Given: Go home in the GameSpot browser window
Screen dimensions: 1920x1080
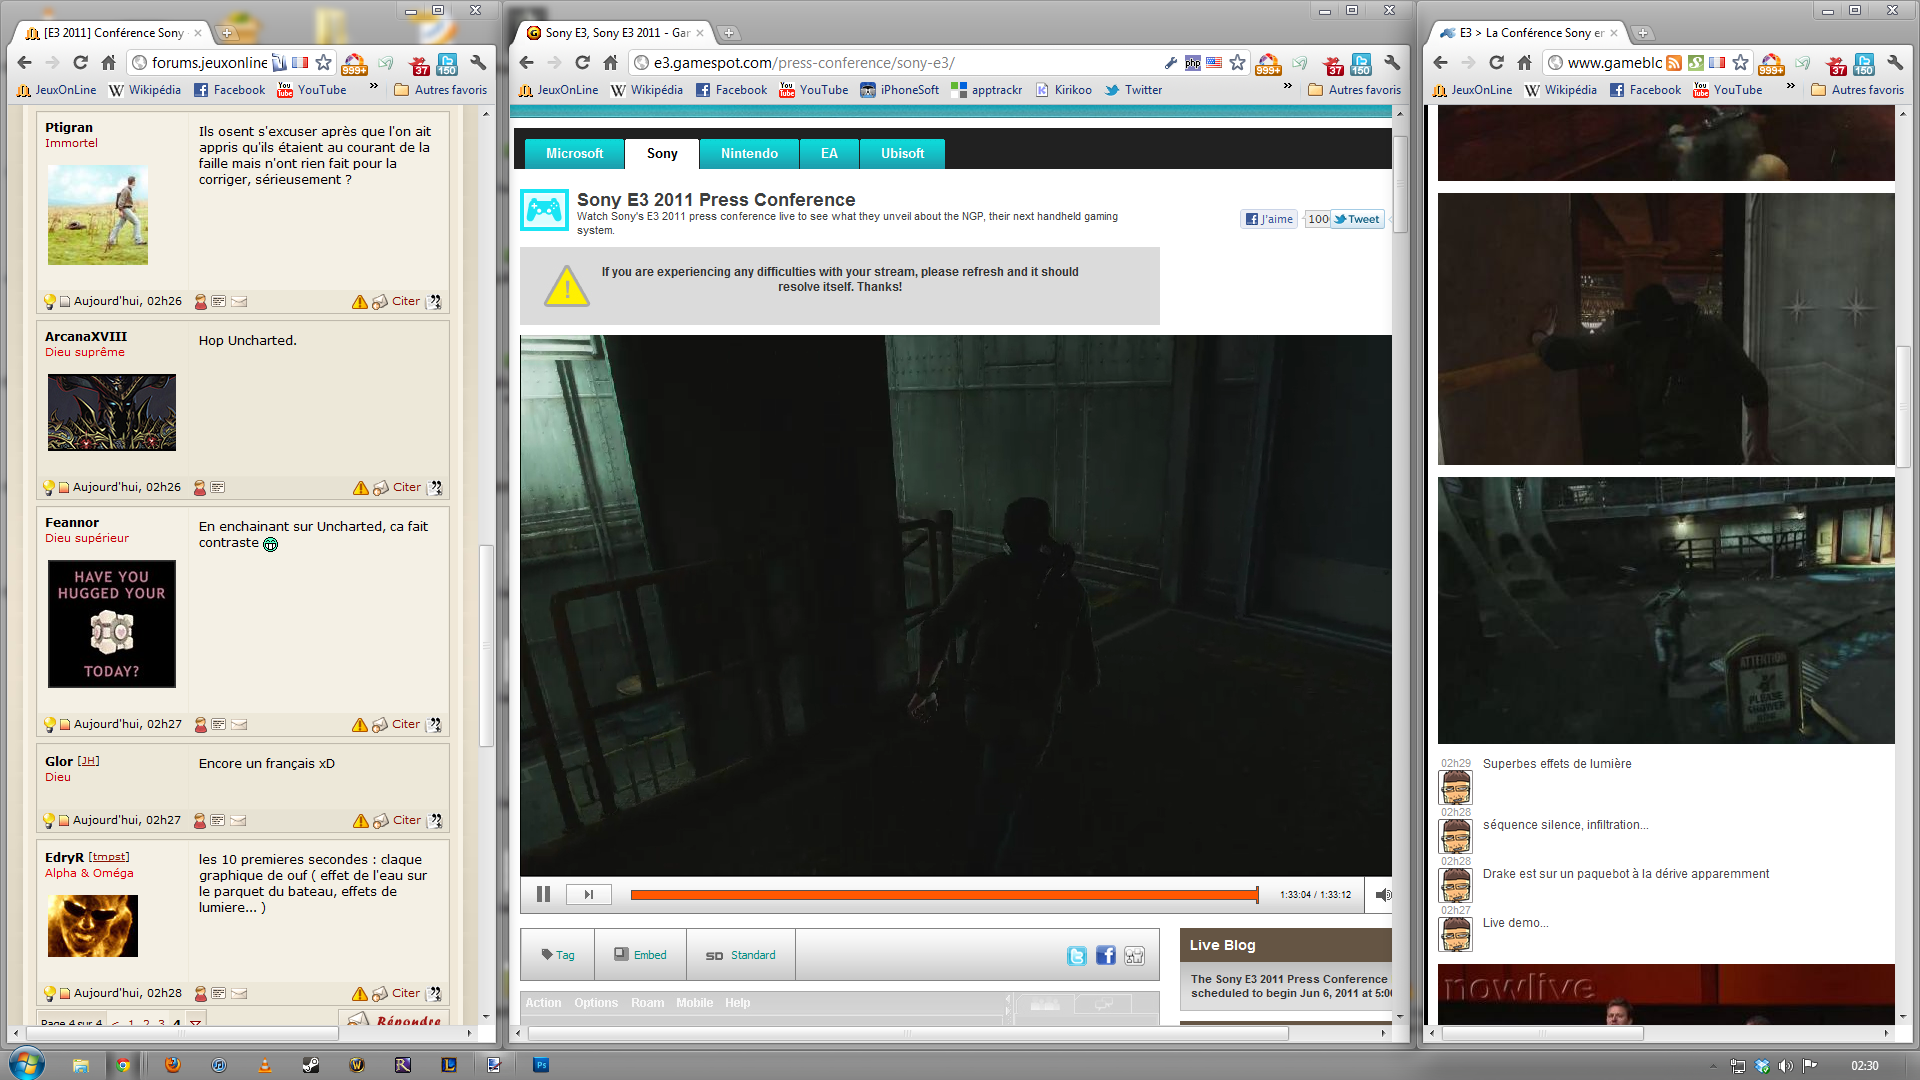Looking at the screenshot, I should (x=611, y=62).
